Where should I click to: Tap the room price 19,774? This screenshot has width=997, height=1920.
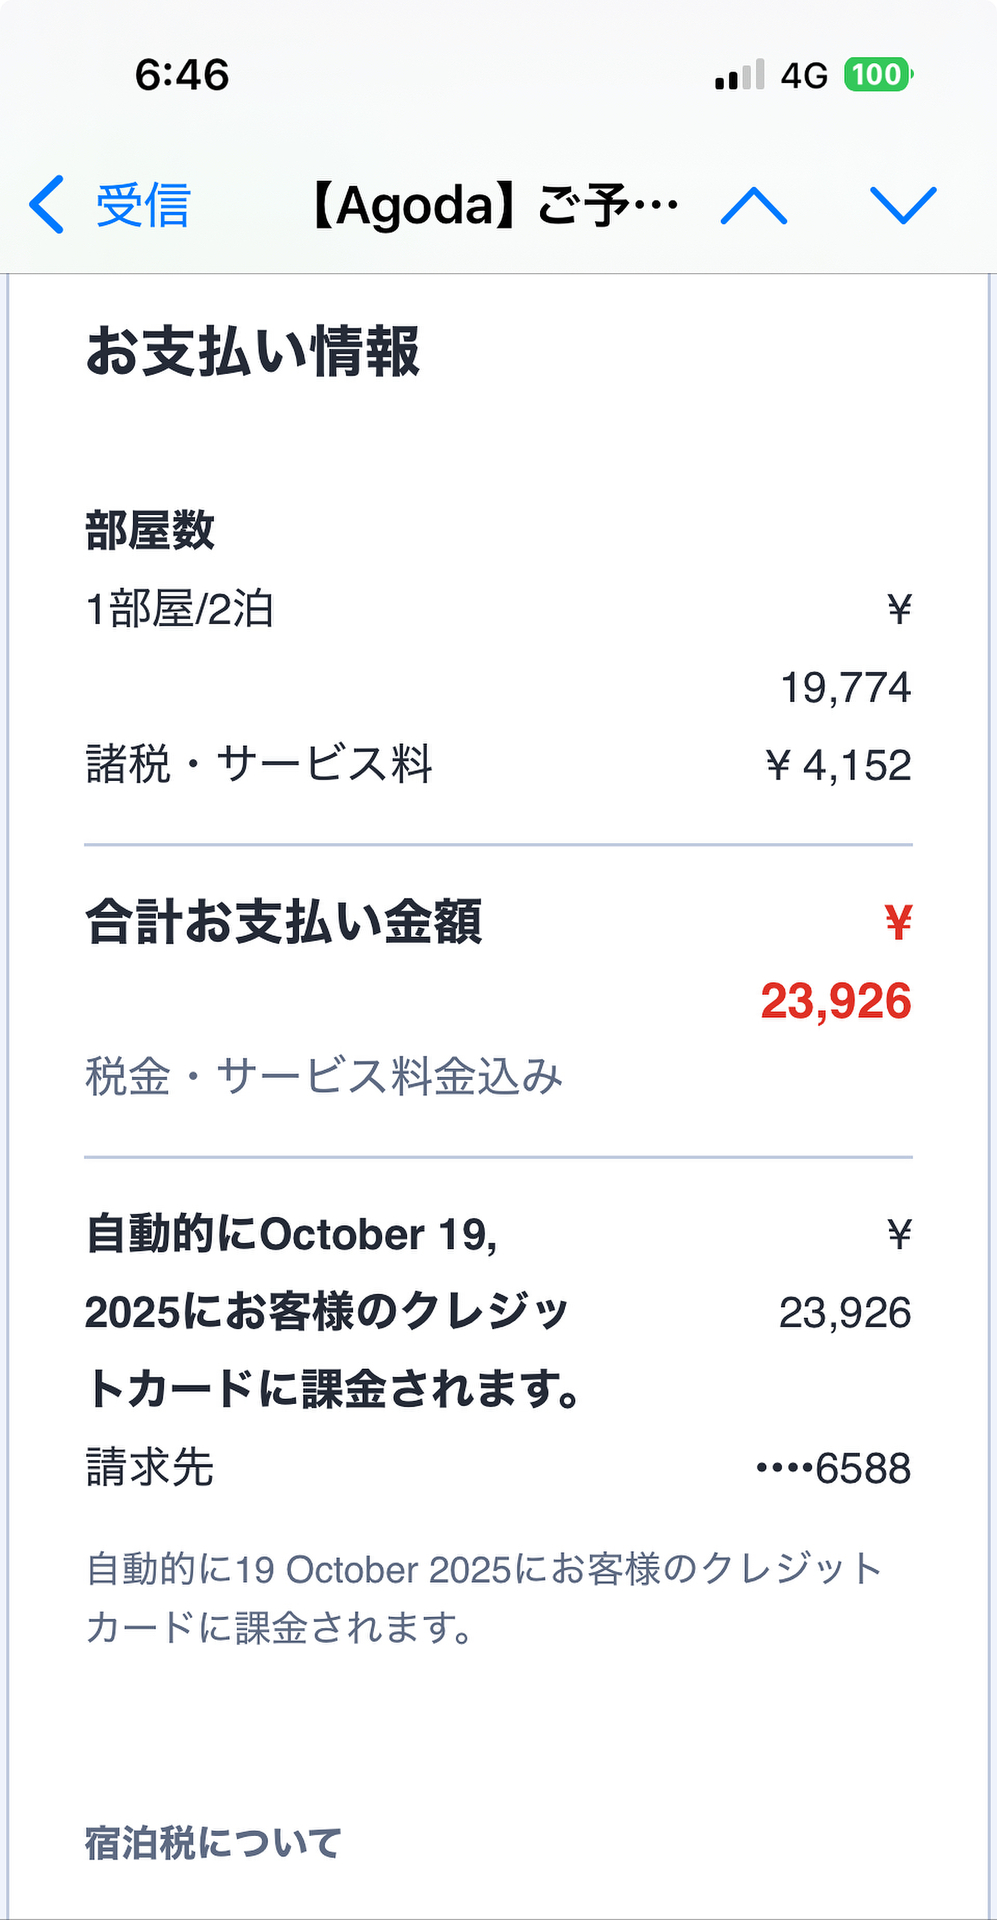(845, 688)
